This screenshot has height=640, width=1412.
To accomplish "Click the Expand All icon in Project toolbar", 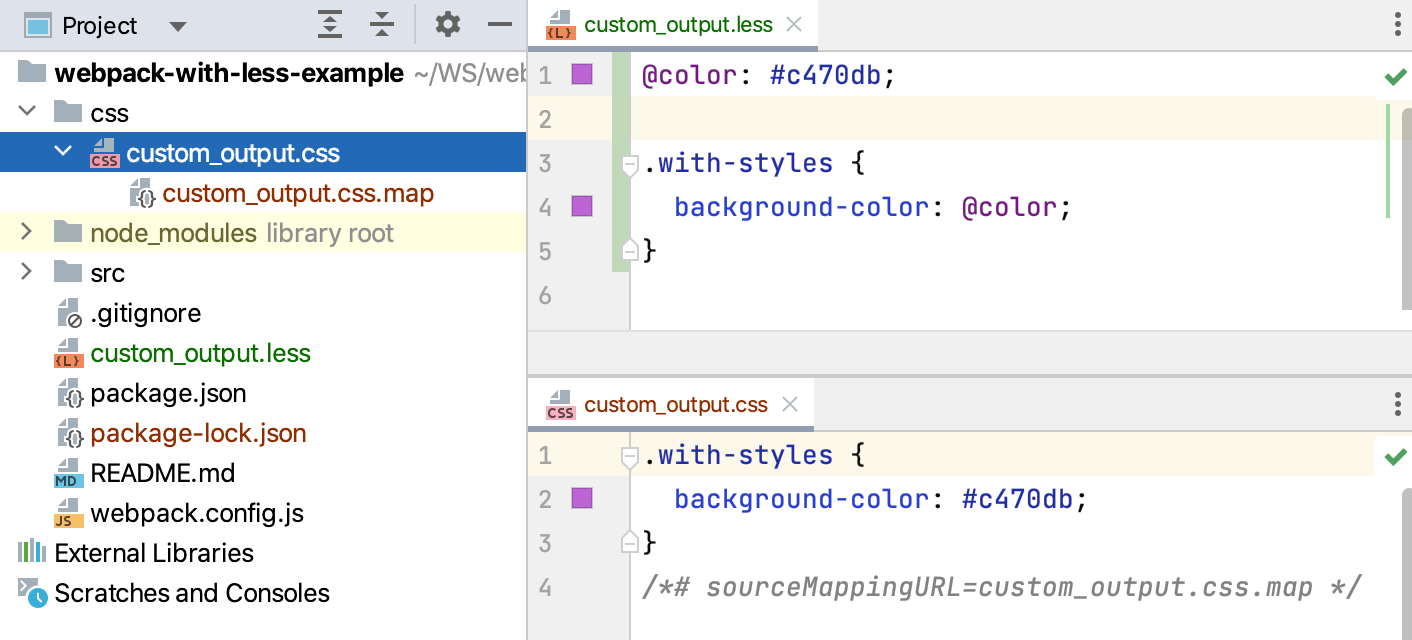I will coord(330,24).
